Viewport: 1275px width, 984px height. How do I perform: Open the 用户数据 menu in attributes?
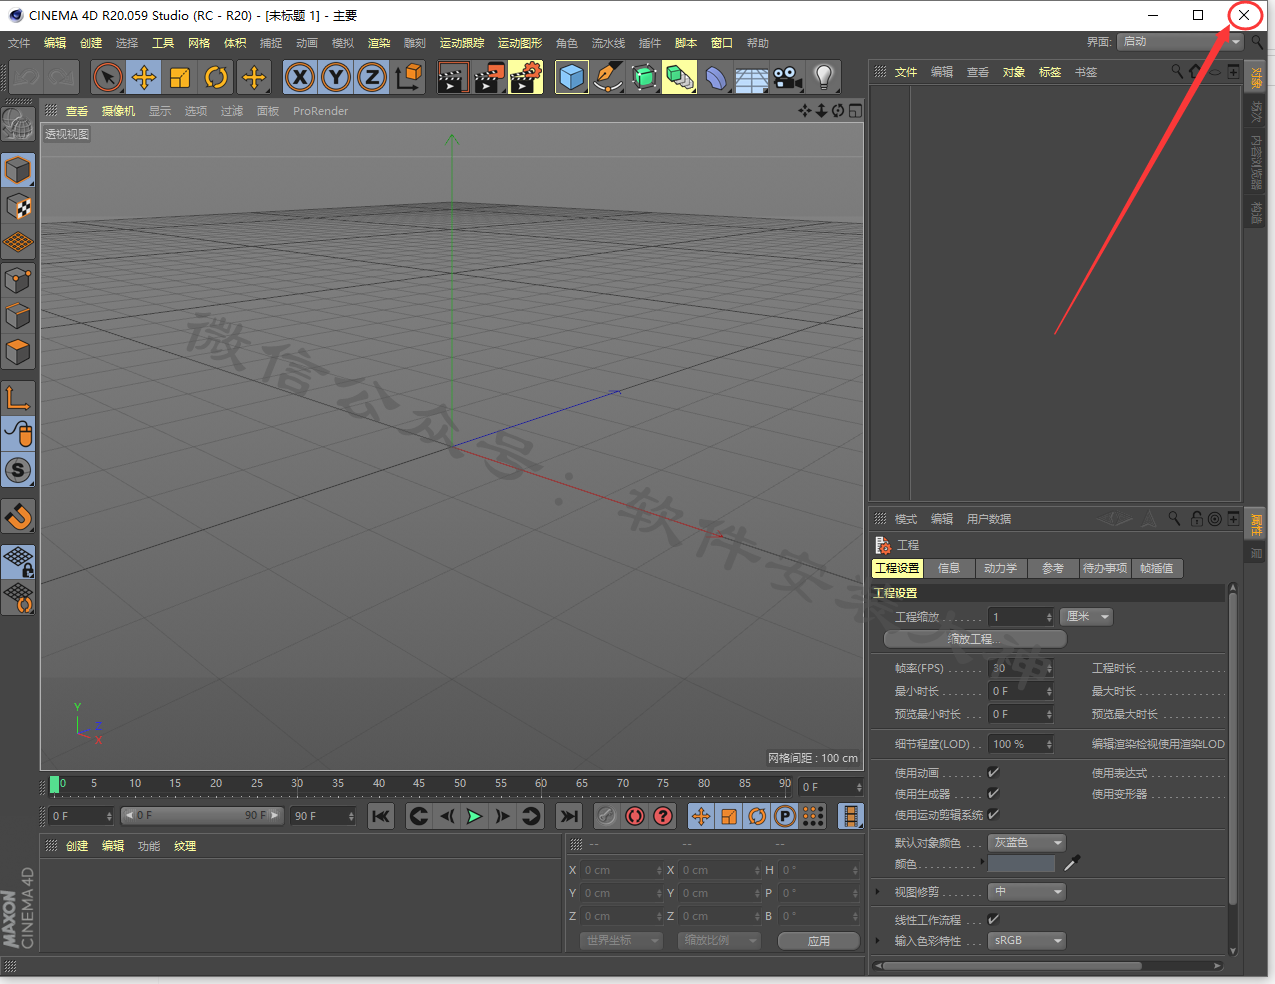[989, 519]
